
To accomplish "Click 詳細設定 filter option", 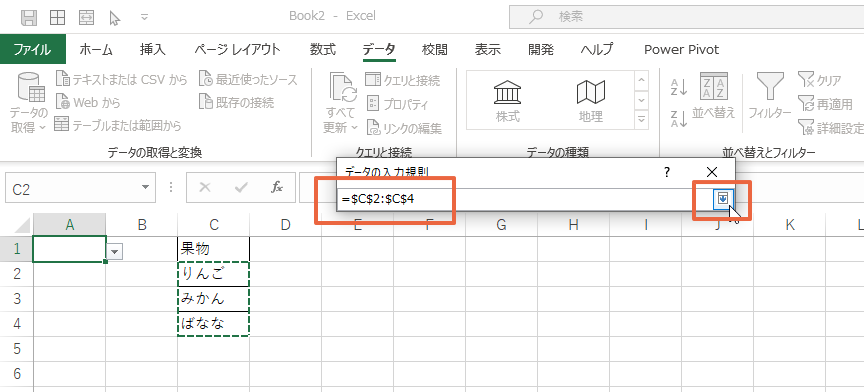I will [x=830, y=128].
